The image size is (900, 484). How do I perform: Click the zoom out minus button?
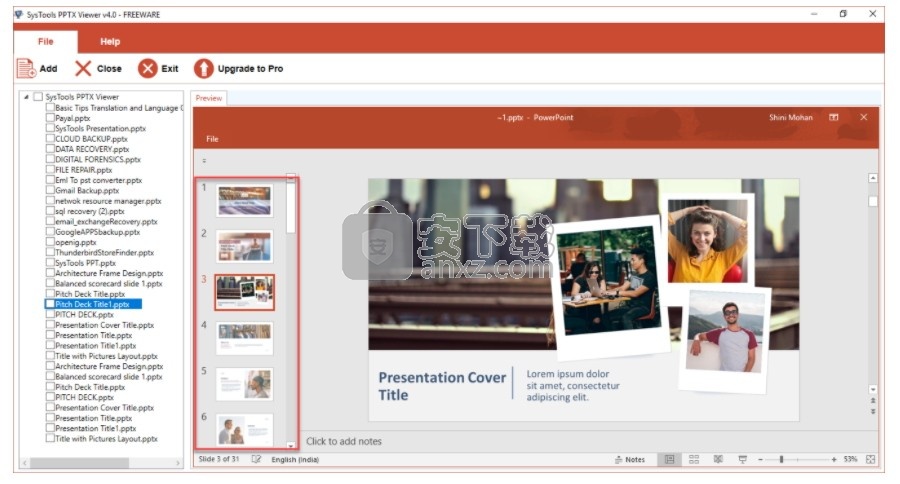click(761, 459)
